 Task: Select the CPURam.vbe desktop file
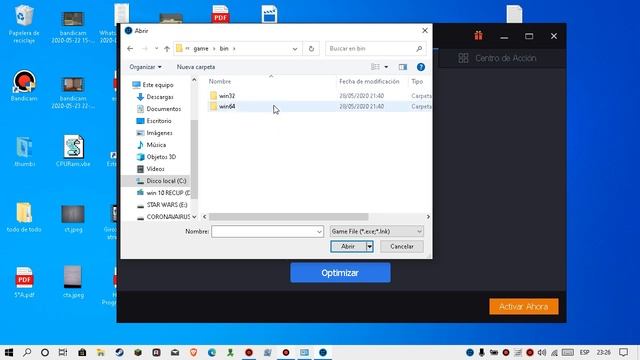[x=73, y=151]
